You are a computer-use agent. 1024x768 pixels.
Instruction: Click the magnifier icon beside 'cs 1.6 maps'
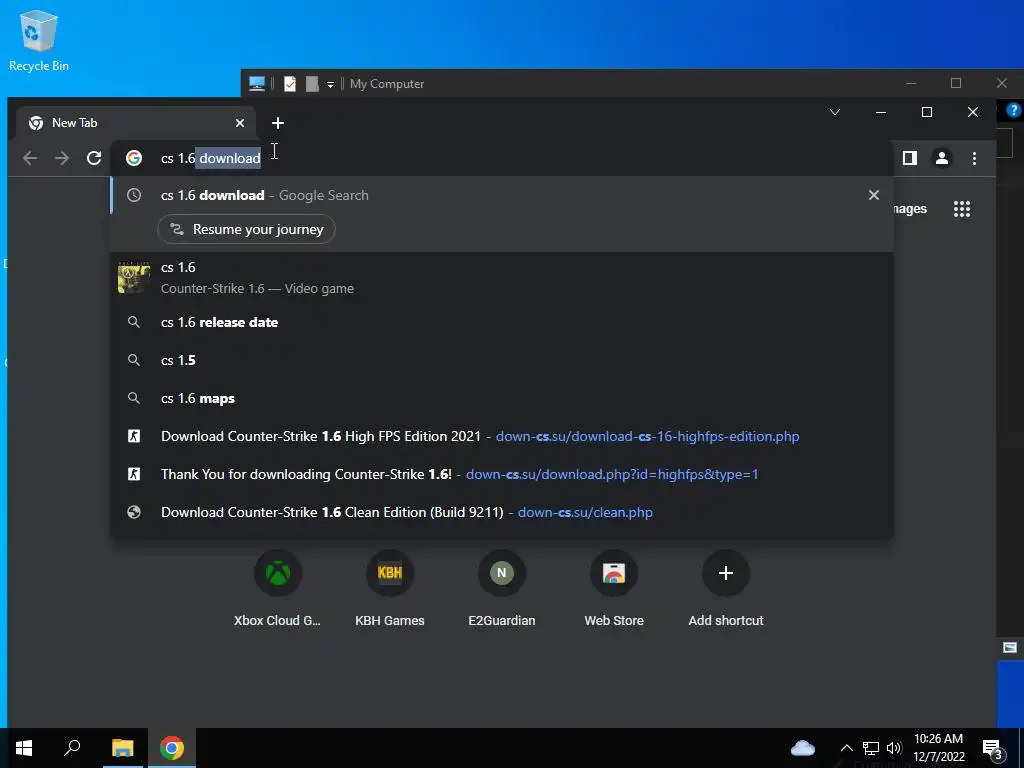pos(134,398)
